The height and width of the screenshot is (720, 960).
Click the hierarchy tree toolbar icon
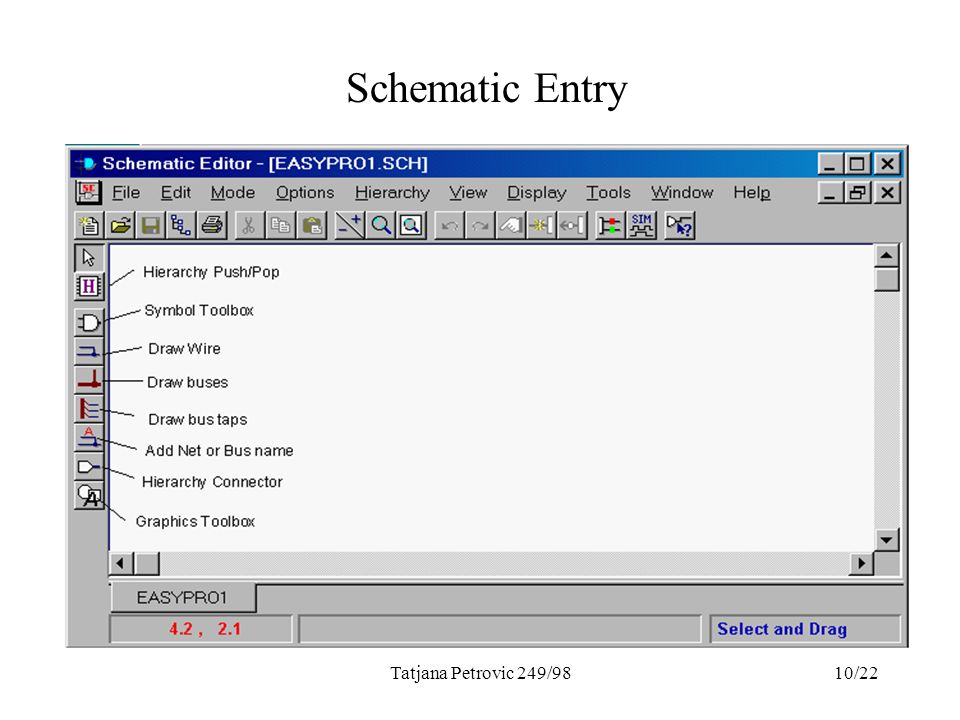click(181, 225)
